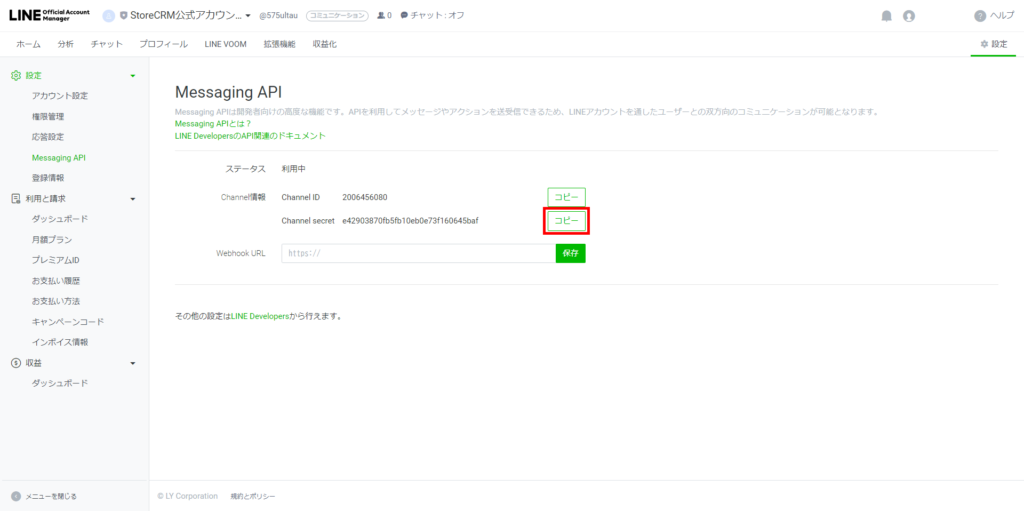Collapse the 利用と請求 sidebar section
Screen dimensions: 1024x511
(x=133, y=199)
